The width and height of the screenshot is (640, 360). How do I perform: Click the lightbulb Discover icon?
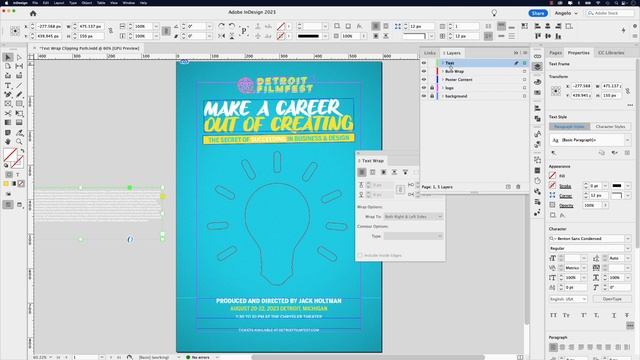pos(494,13)
